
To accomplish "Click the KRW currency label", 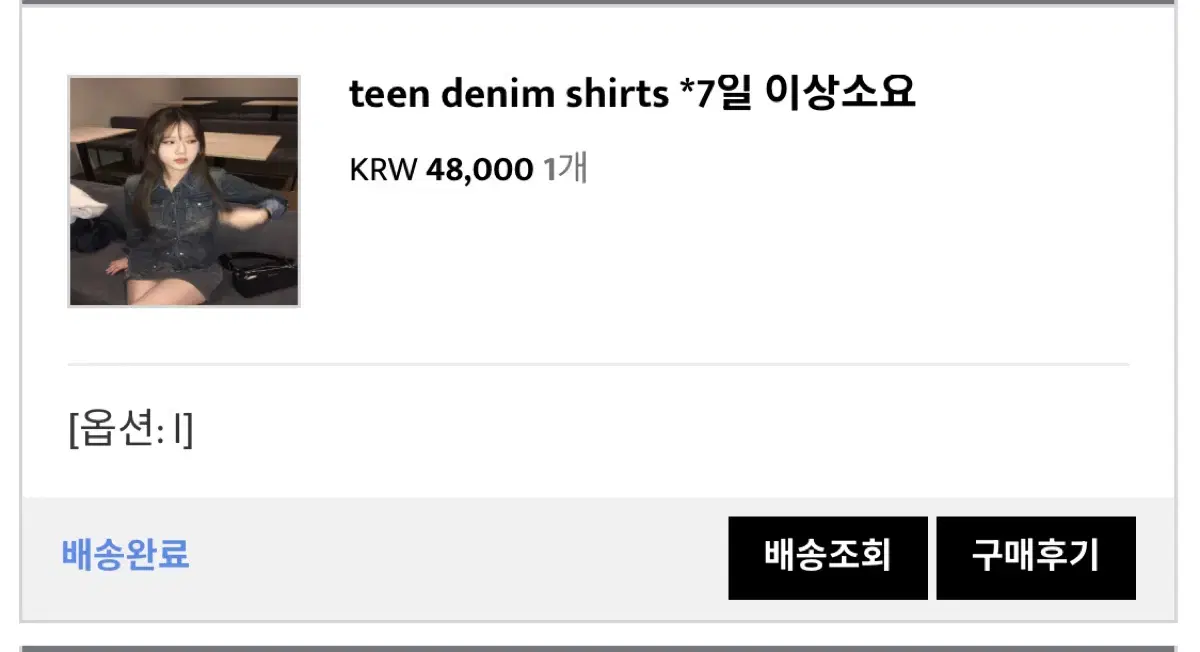I will 383,170.
